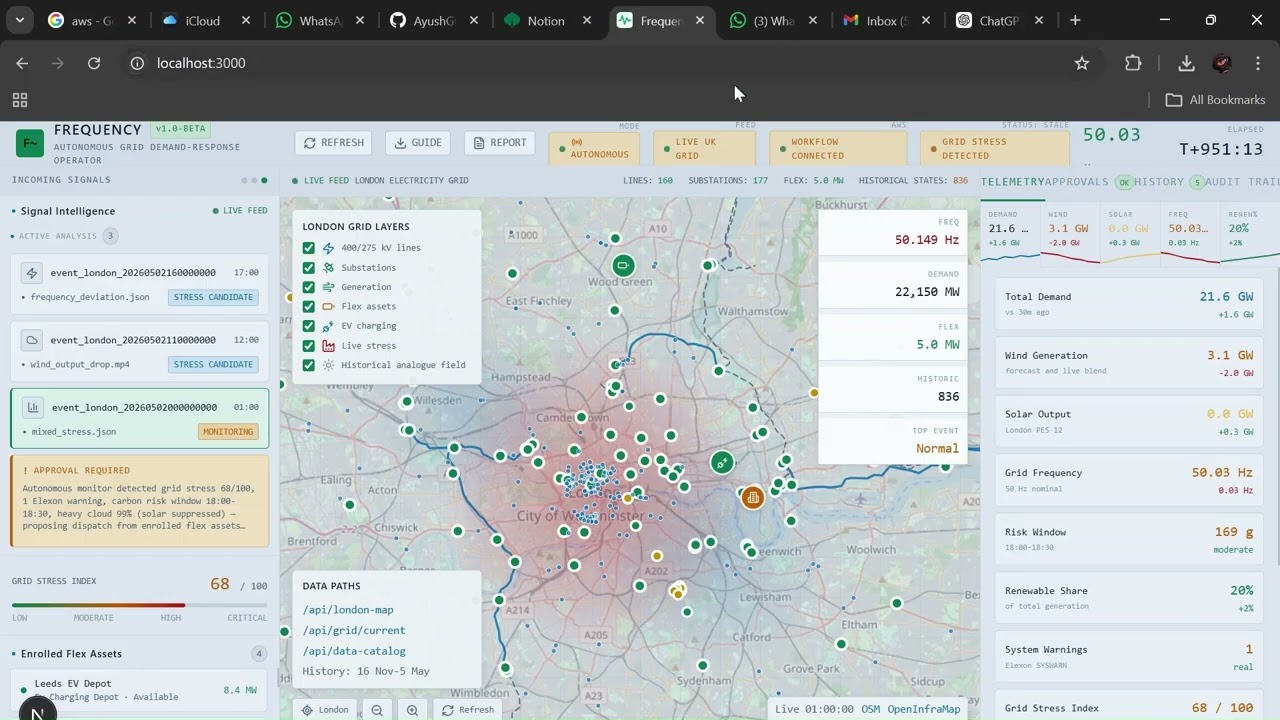1280x720 pixels.
Task: Toggle the 400/275 kV lines layer checkbox
Action: (x=309, y=248)
